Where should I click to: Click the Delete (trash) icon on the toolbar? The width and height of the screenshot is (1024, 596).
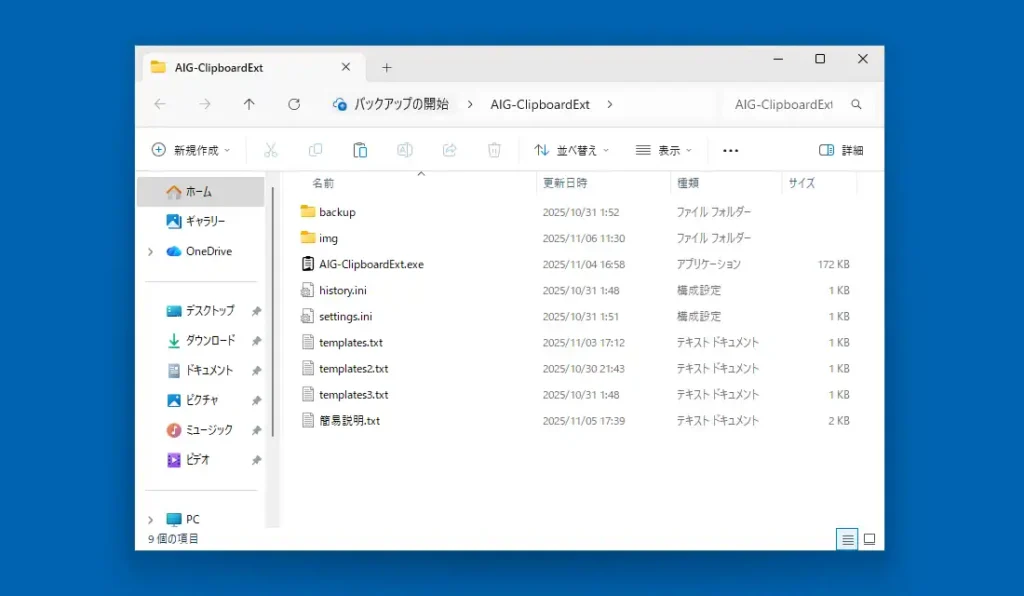(x=493, y=149)
